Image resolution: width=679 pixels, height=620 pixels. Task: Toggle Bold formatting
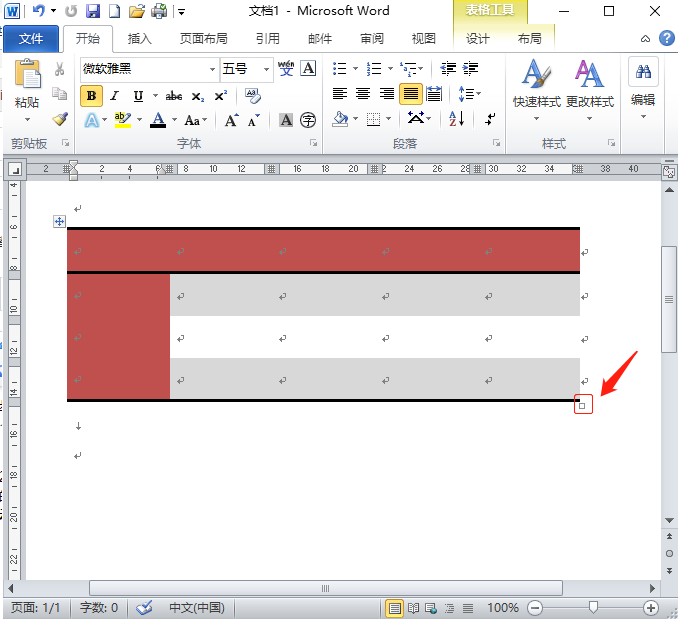click(x=91, y=96)
